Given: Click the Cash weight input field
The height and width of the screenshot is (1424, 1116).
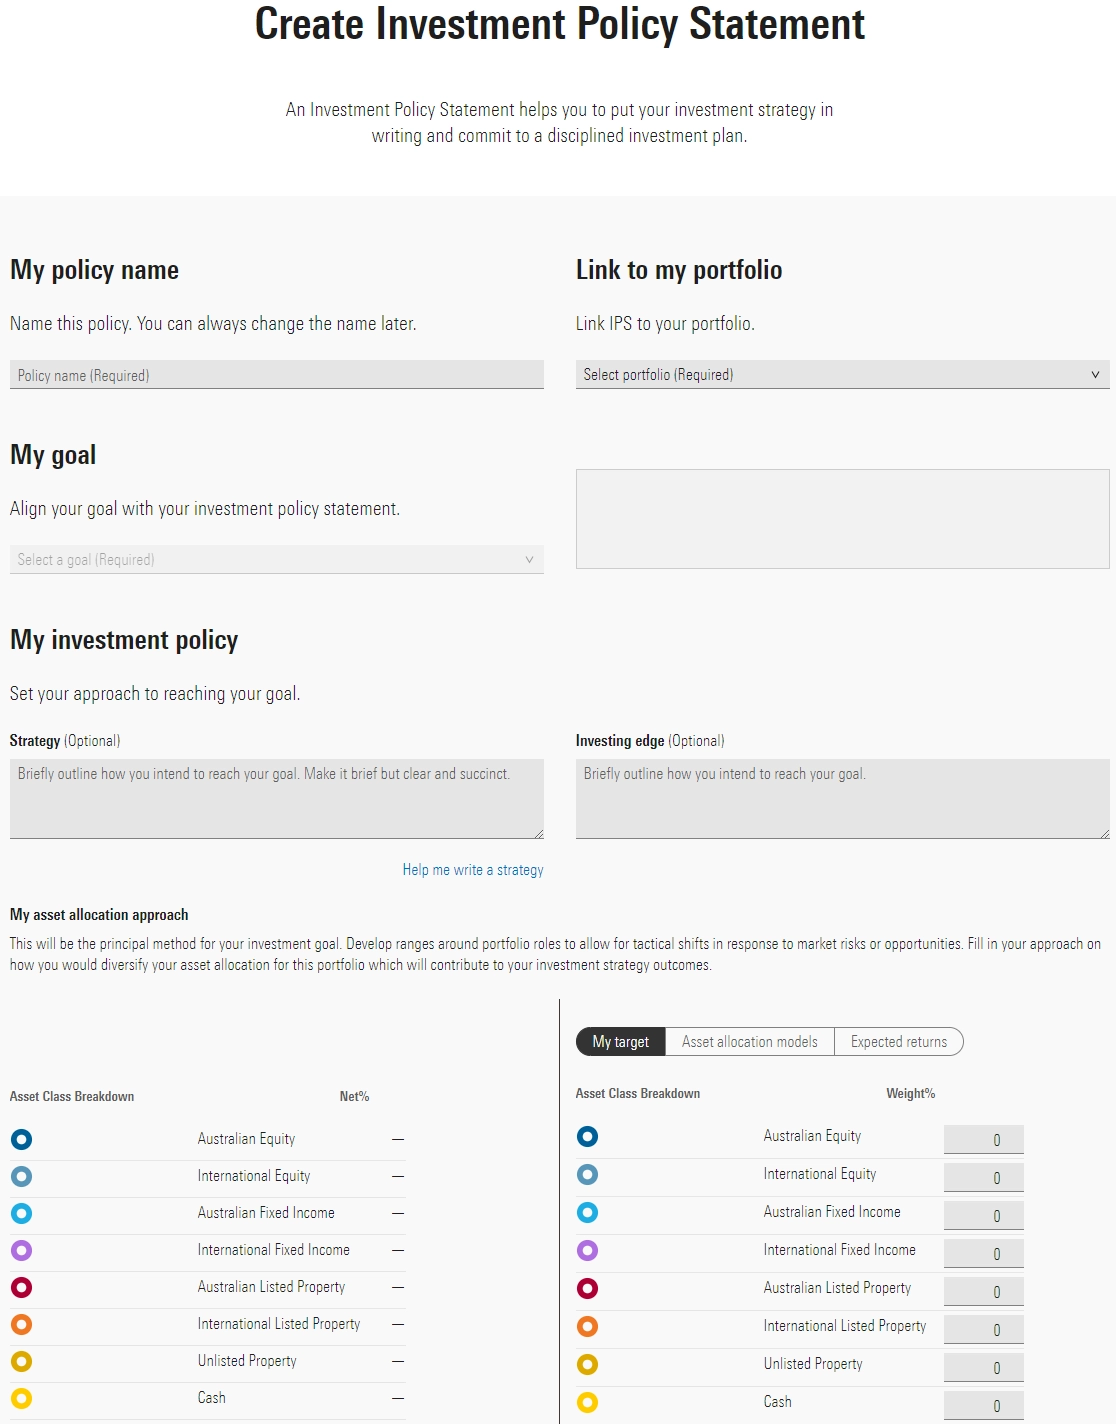Looking at the screenshot, I should (983, 1406).
